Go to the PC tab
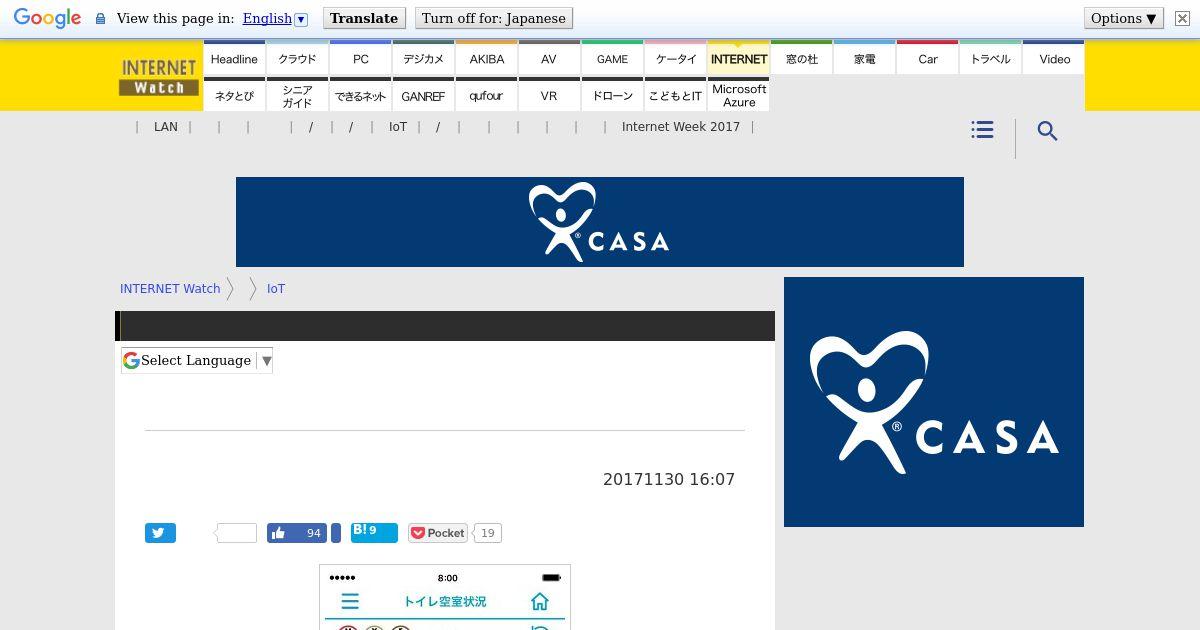 pyautogui.click(x=361, y=59)
